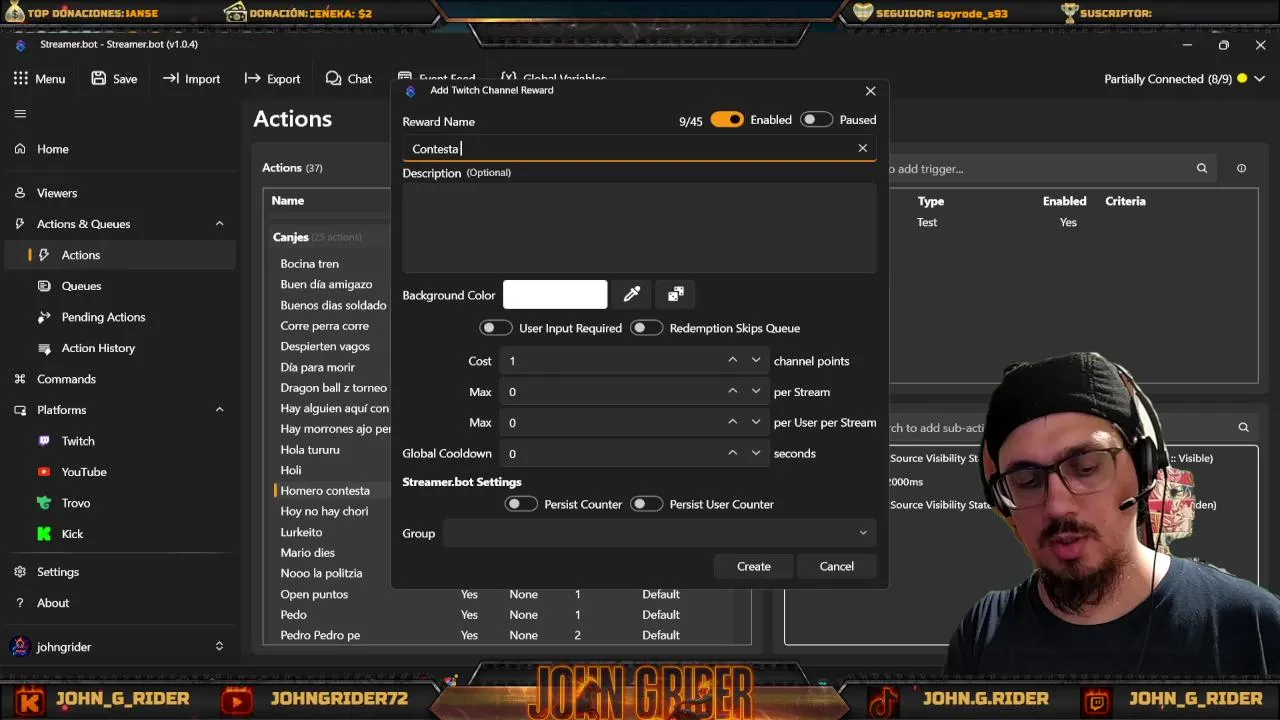Toggle Redemption Skips Queue
The height and width of the screenshot is (720, 1280).
coord(647,328)
